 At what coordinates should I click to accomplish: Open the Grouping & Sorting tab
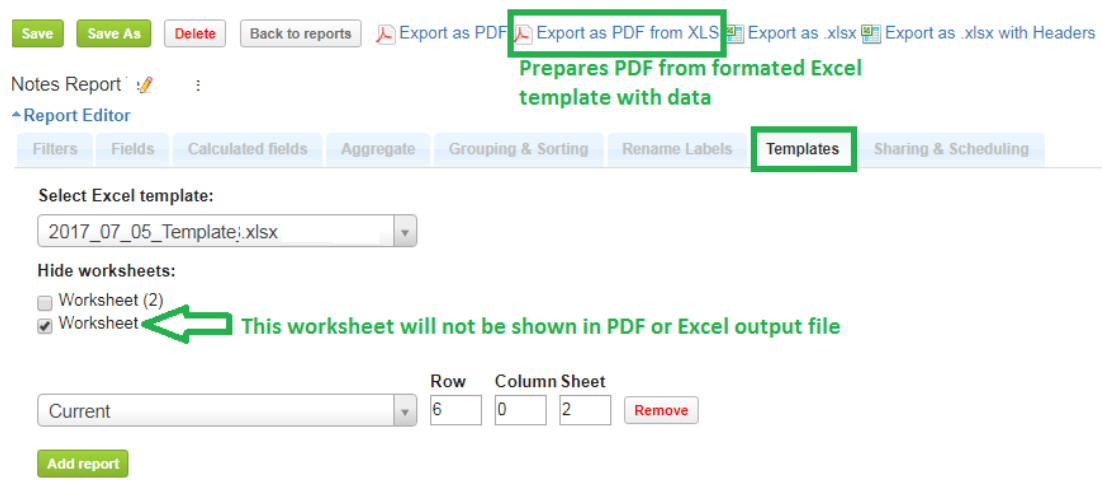coord(518,149)
